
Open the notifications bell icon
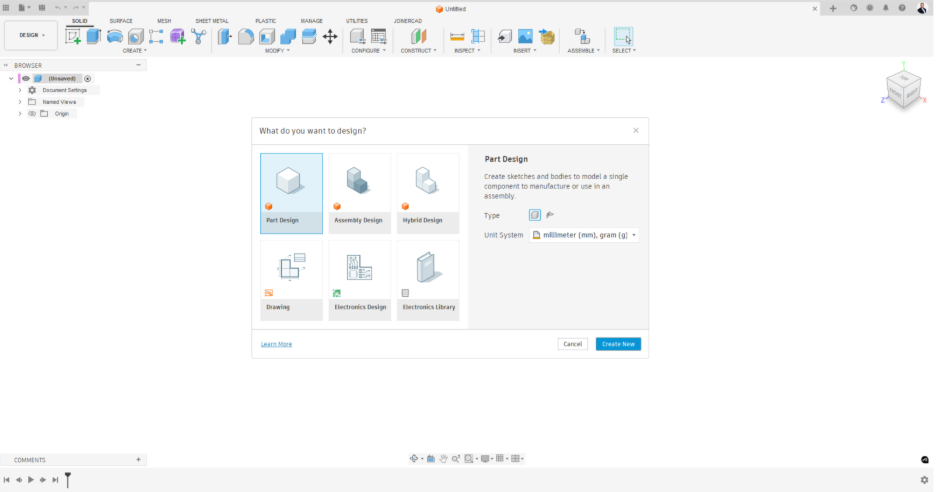886,8
